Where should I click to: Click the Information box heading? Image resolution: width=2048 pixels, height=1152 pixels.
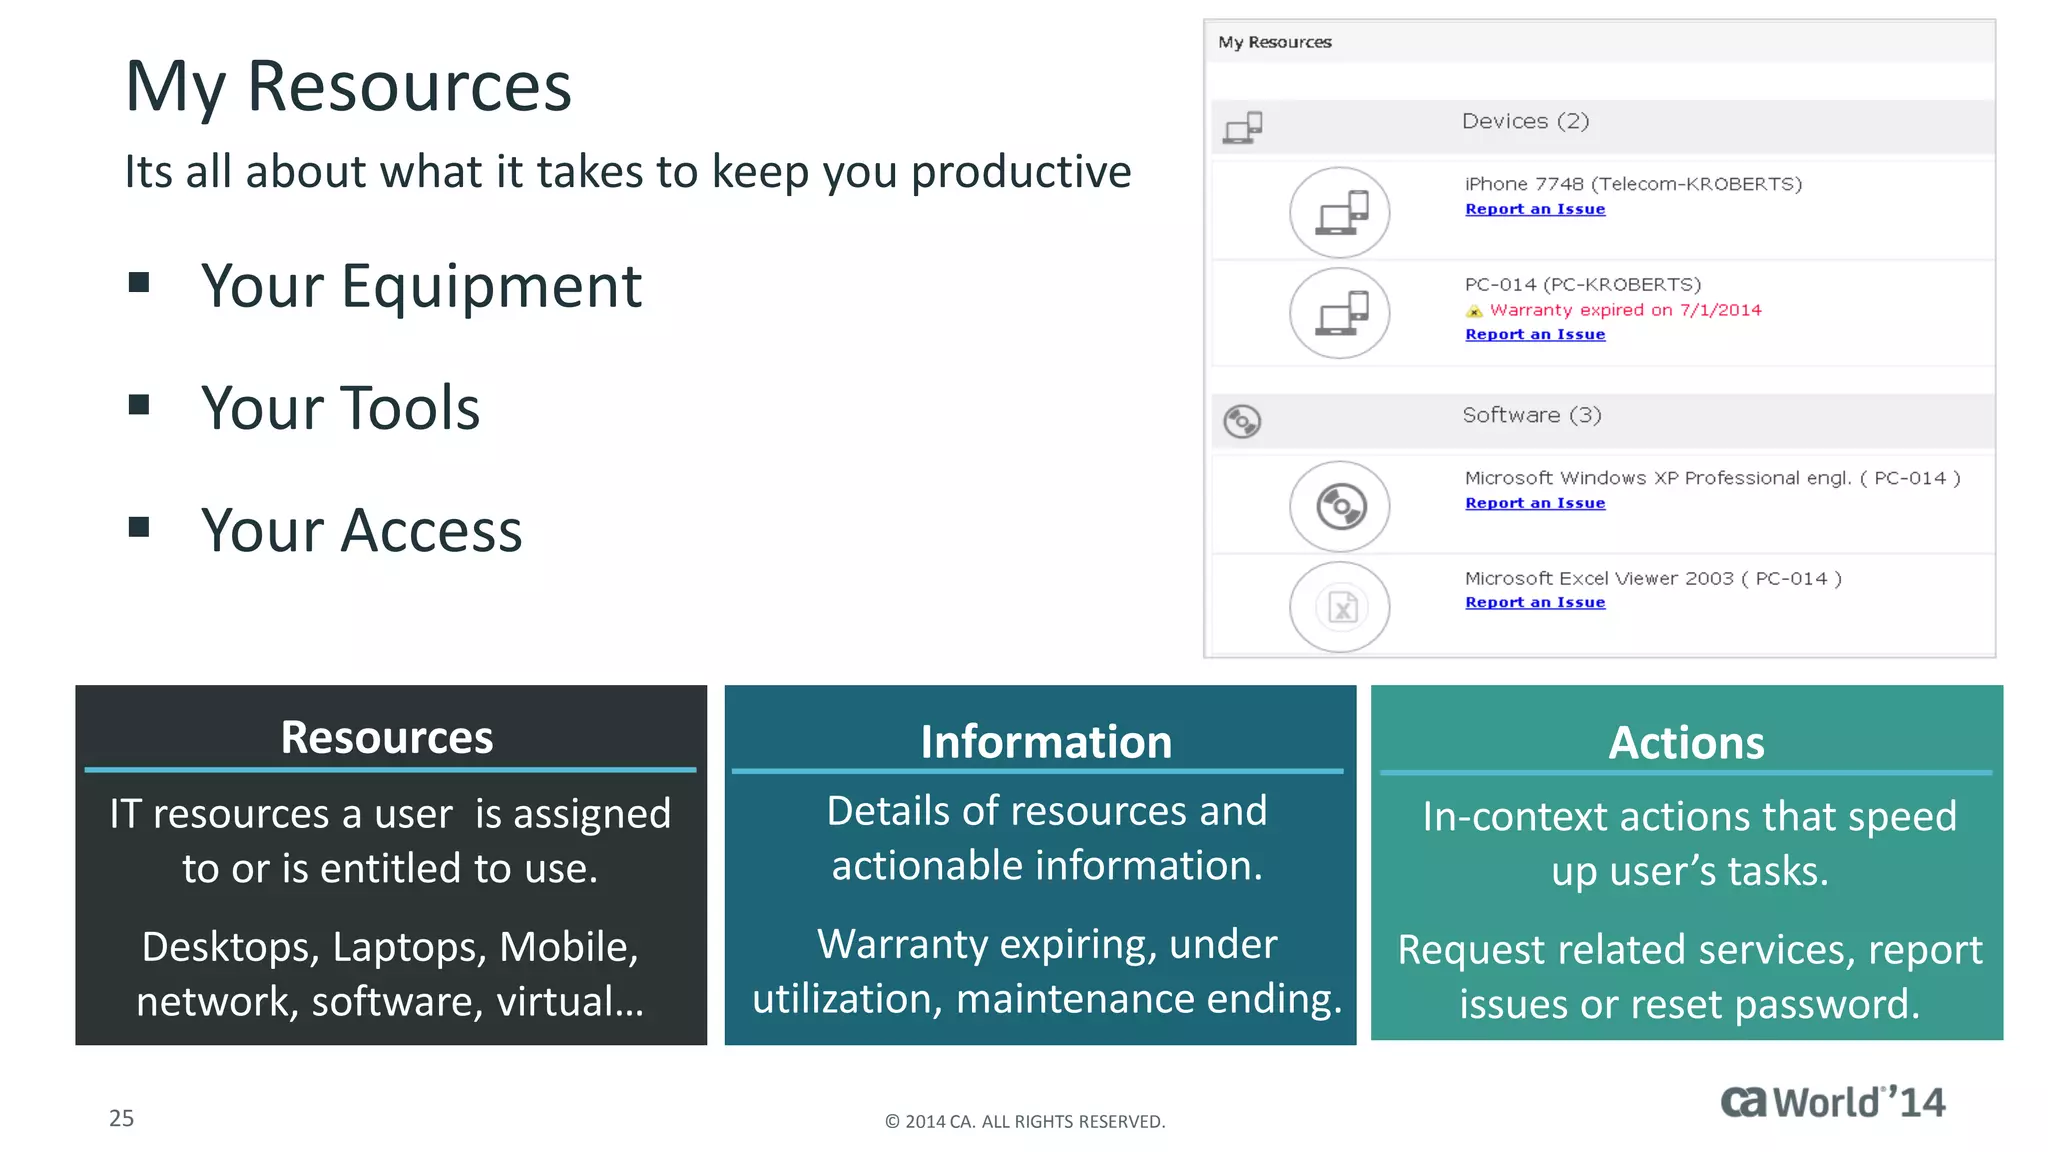1046,742
